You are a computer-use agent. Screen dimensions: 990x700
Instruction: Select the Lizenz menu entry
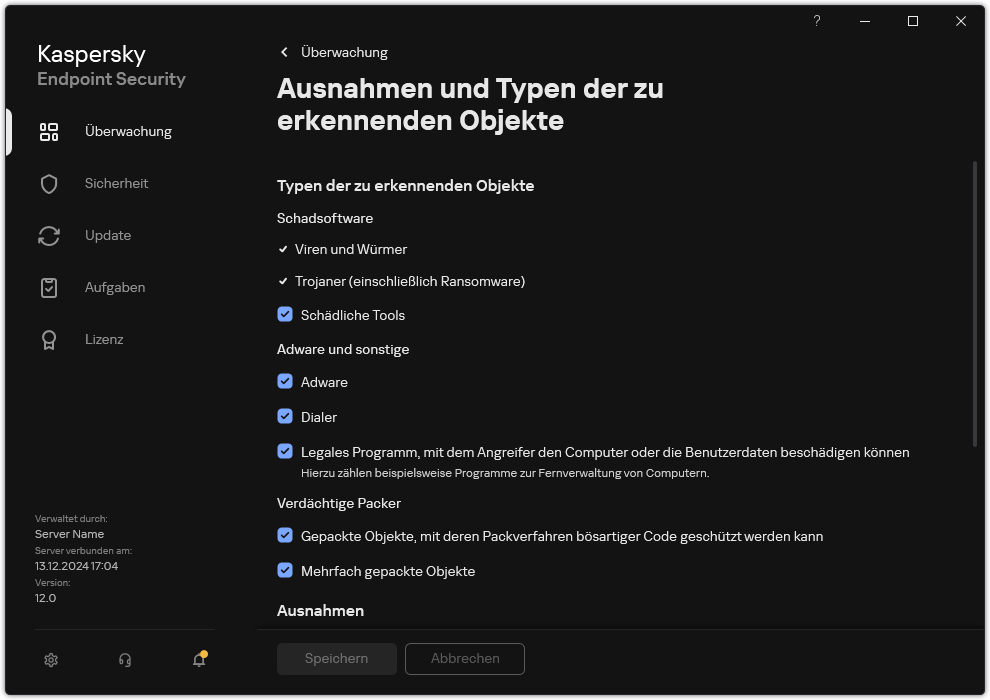(x=104, y=339)
